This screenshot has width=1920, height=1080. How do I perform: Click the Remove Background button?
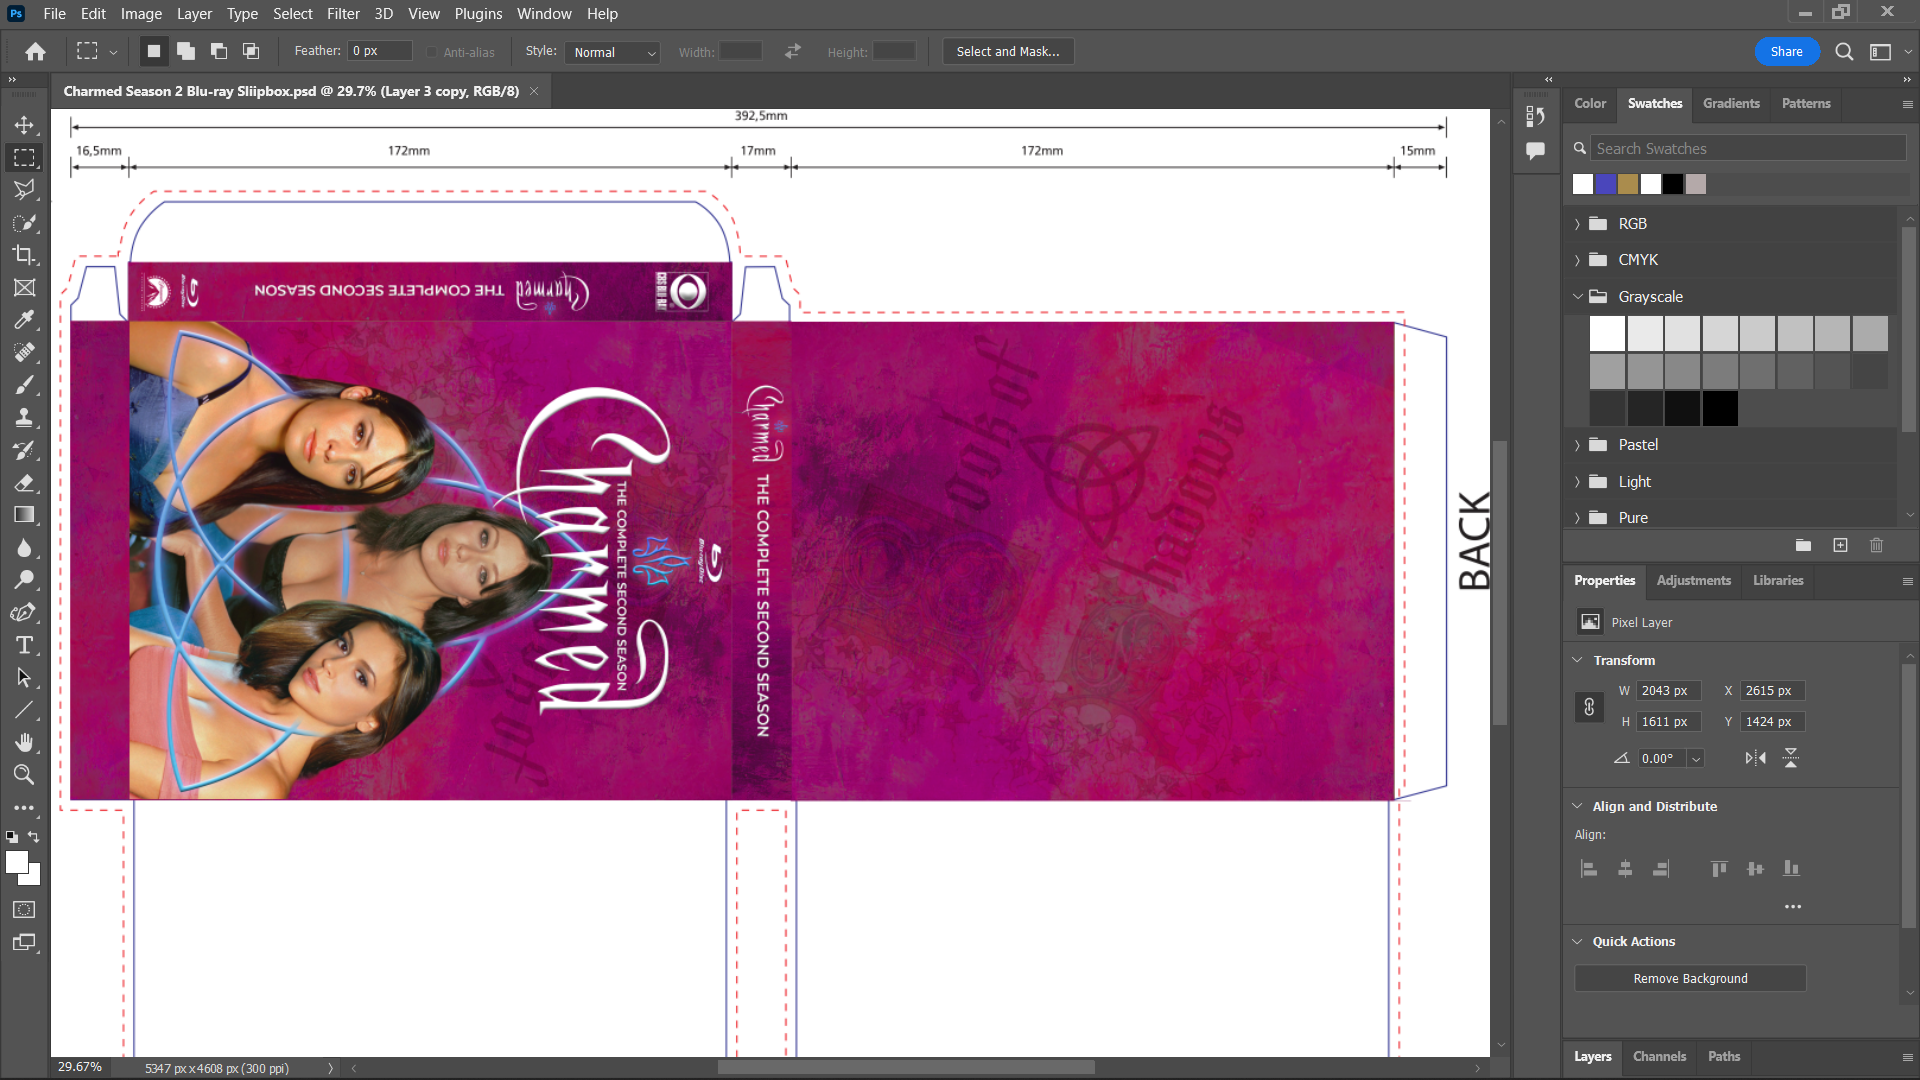click(x=1690, y=978)
